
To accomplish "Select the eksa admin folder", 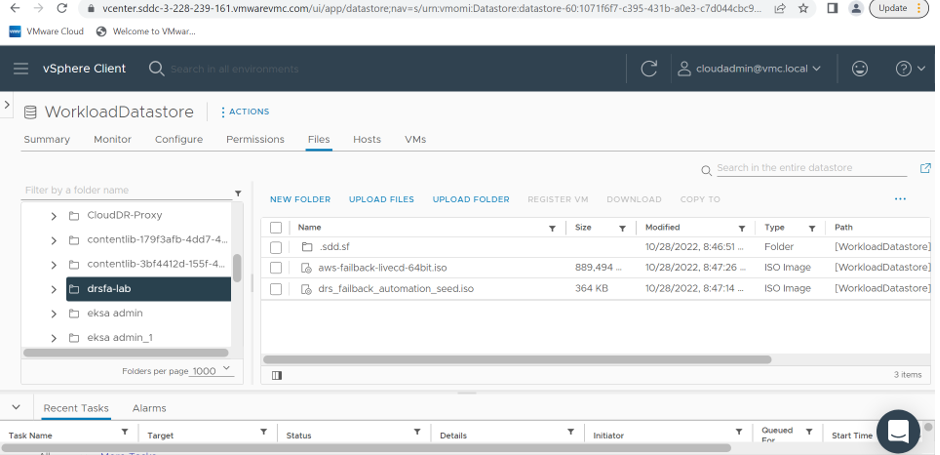I will (115, 313).
